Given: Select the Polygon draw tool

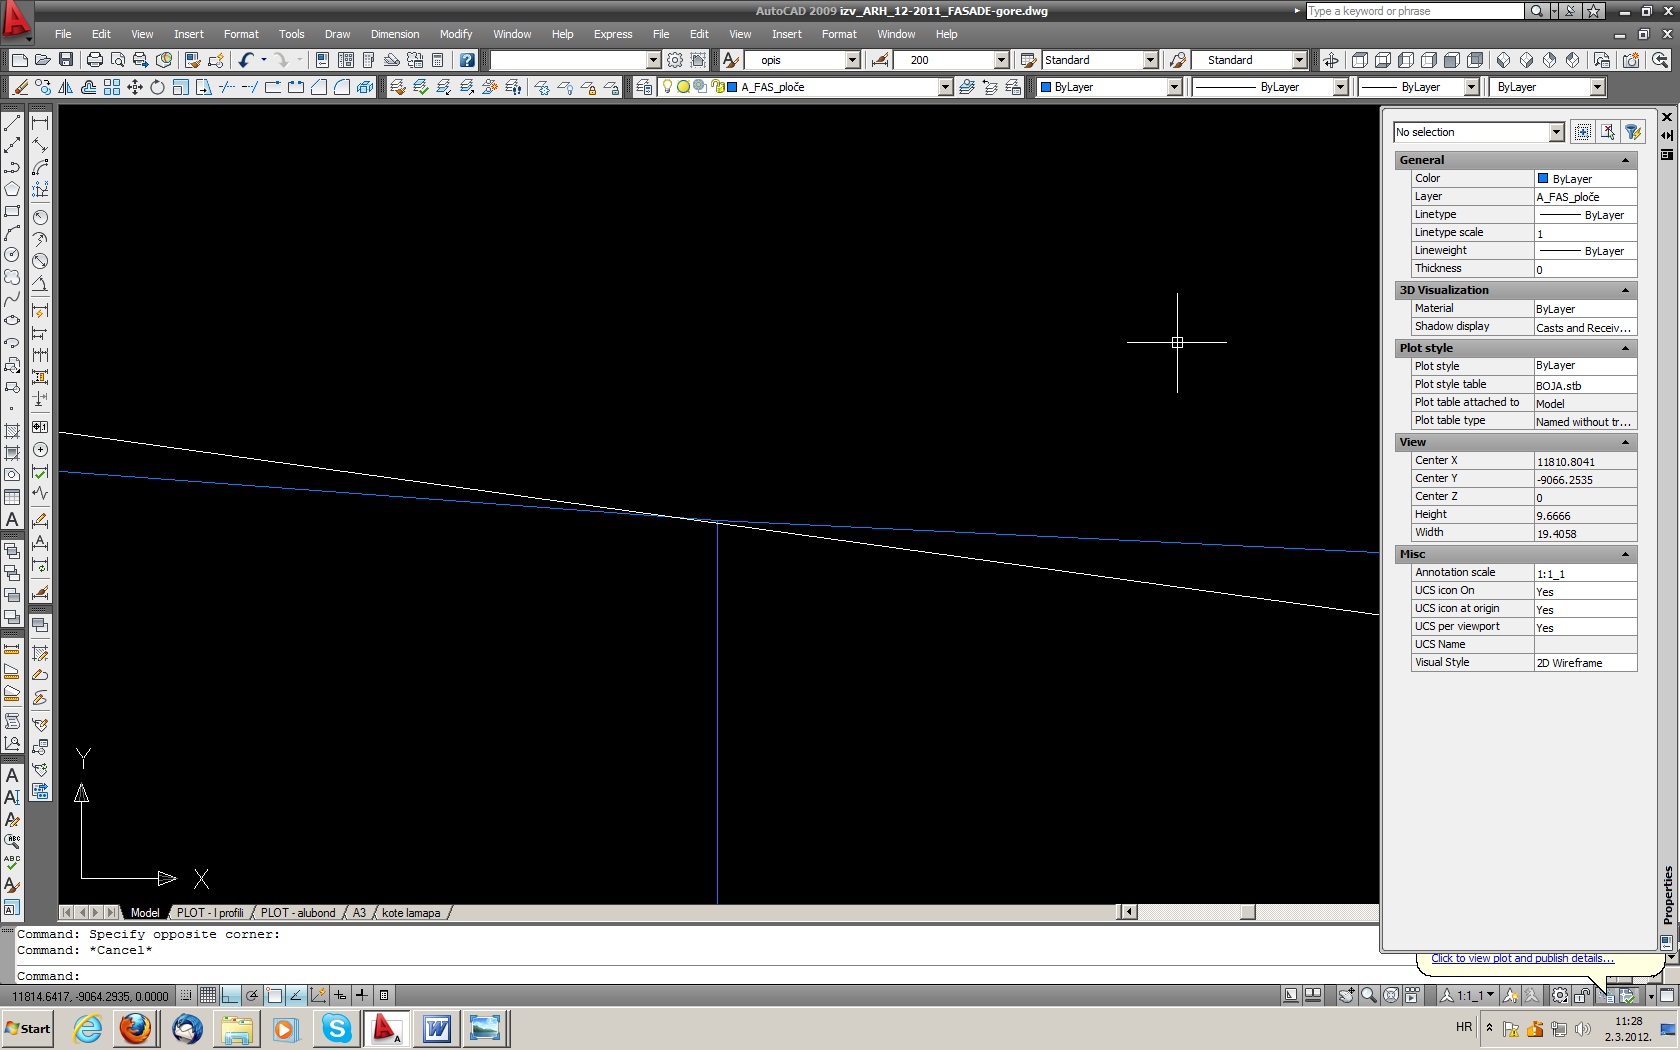Looking at the screenshot, I should tap(12, 189).
